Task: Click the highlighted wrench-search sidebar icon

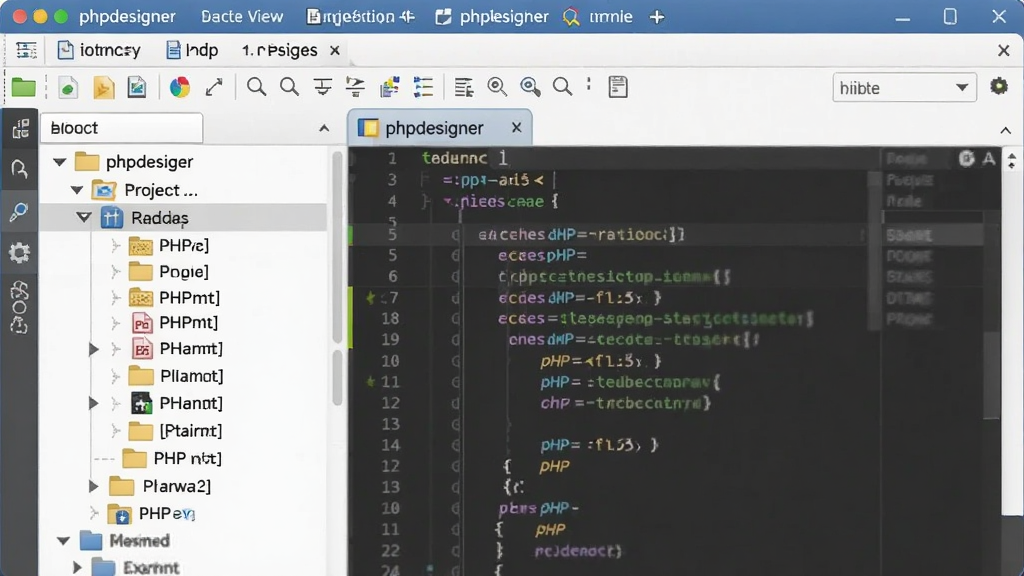Action: click(x=19, y=212)
